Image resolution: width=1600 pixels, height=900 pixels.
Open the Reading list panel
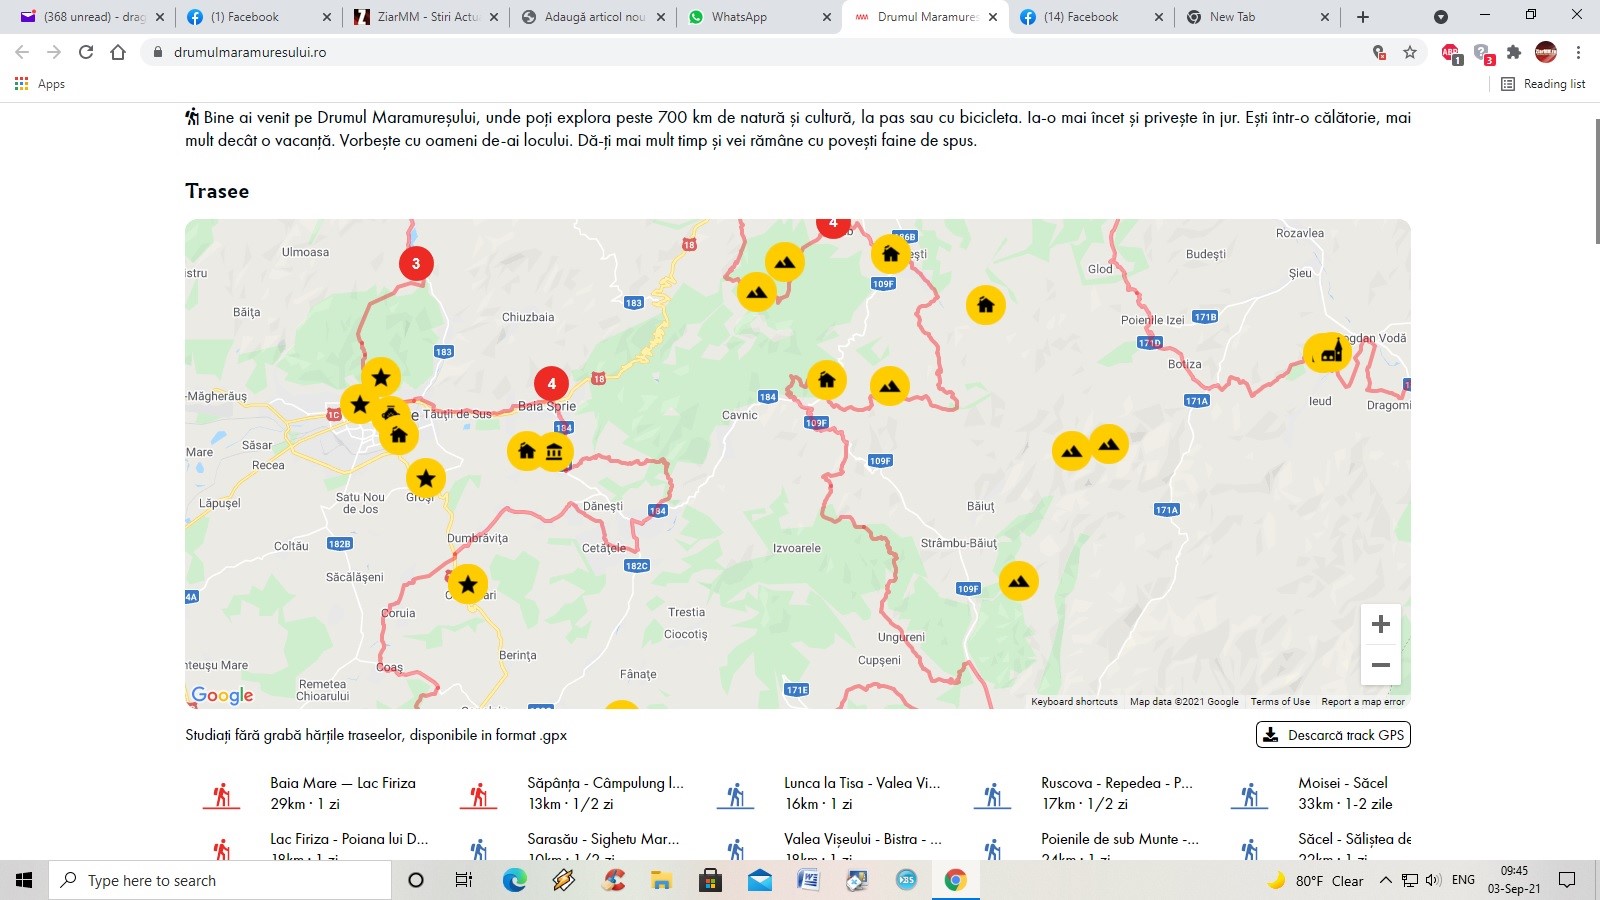click(x=1543, y=84)
